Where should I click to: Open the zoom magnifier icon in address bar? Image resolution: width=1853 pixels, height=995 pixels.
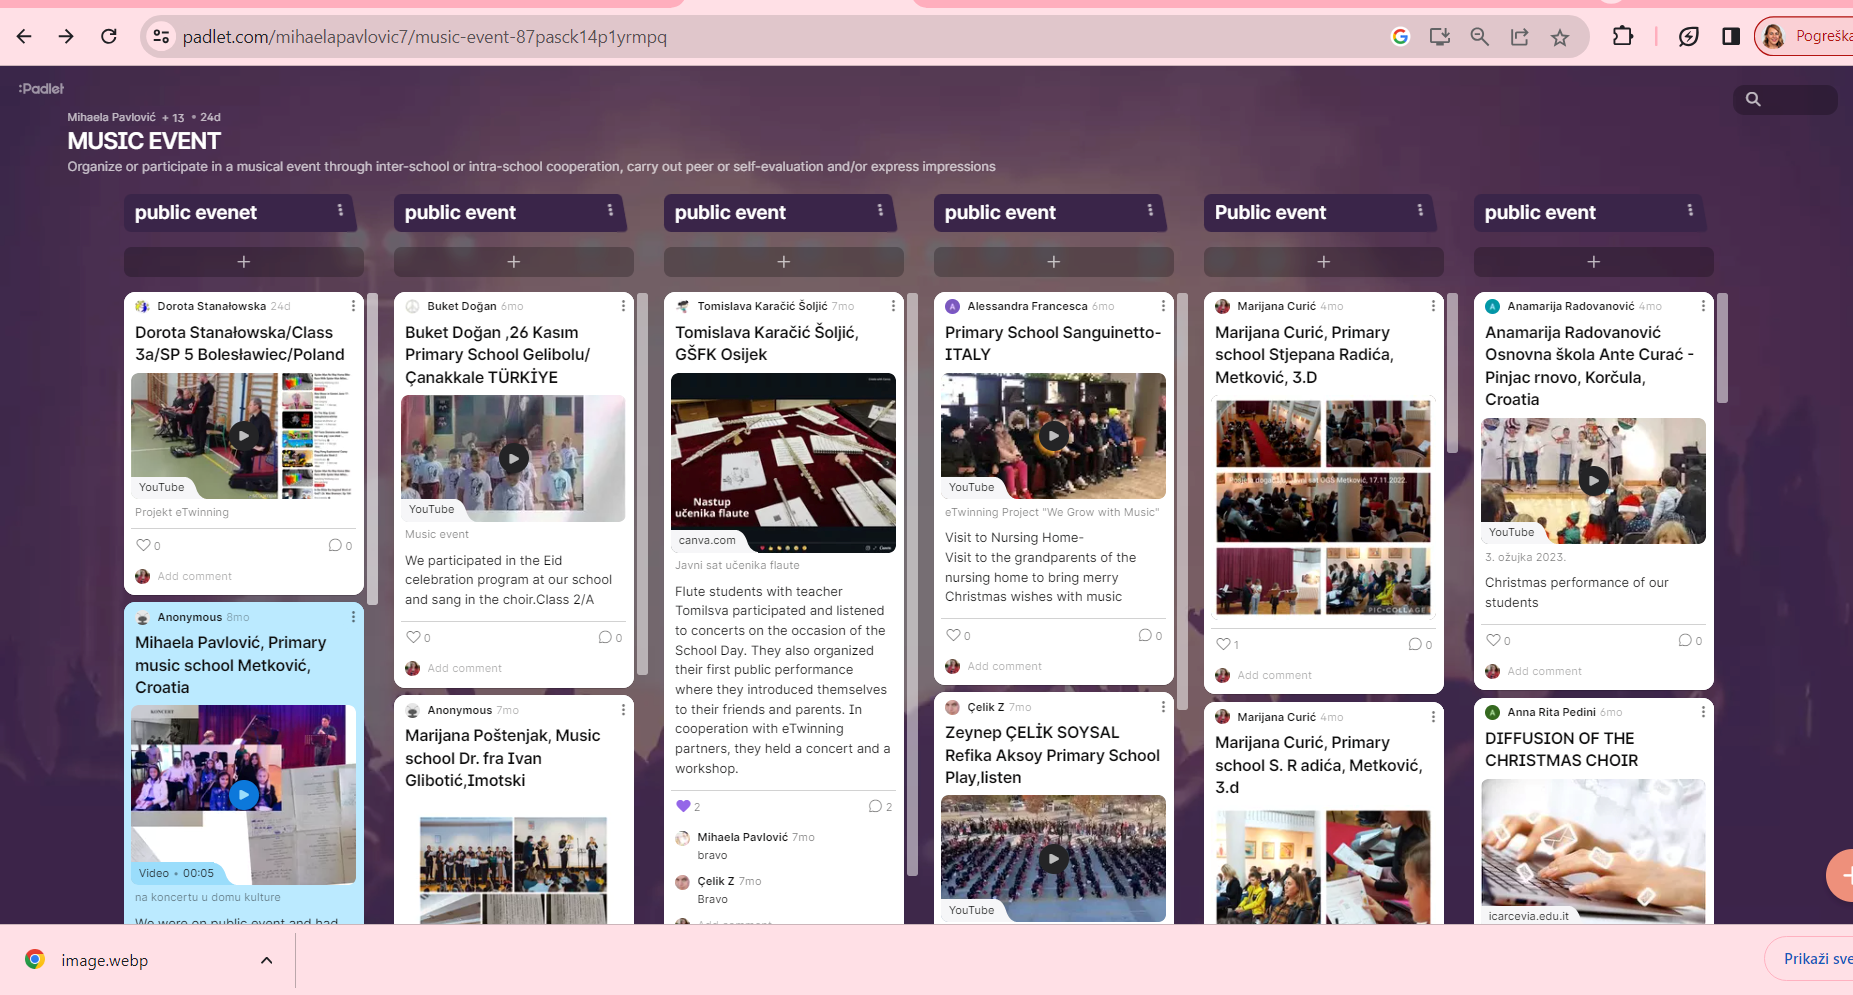point(1480,37)
